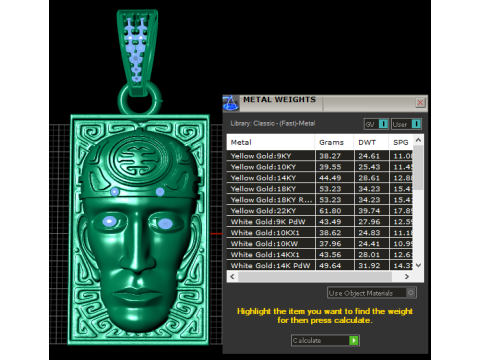
Task: Click the 24.61 DWT value
Action: click(369, 156)
